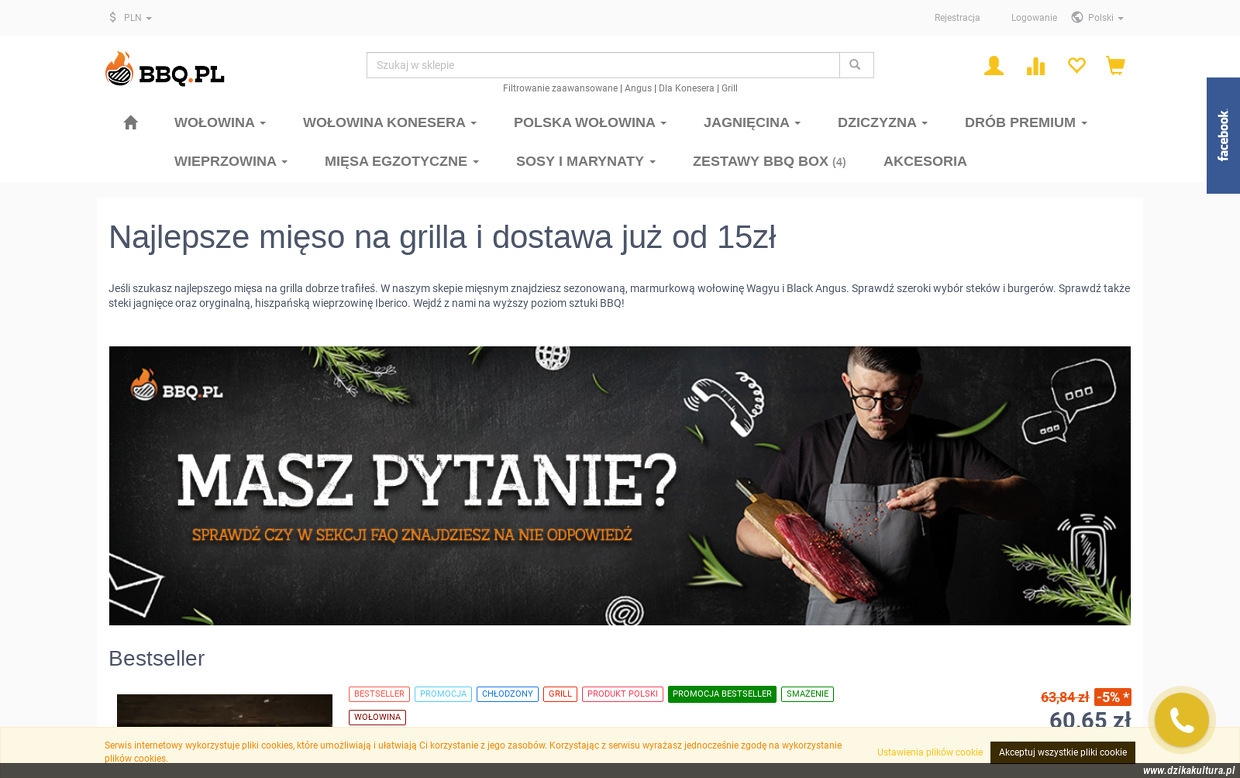Click the search magnifier button
1240x778 pixels.
pos(855,65)
